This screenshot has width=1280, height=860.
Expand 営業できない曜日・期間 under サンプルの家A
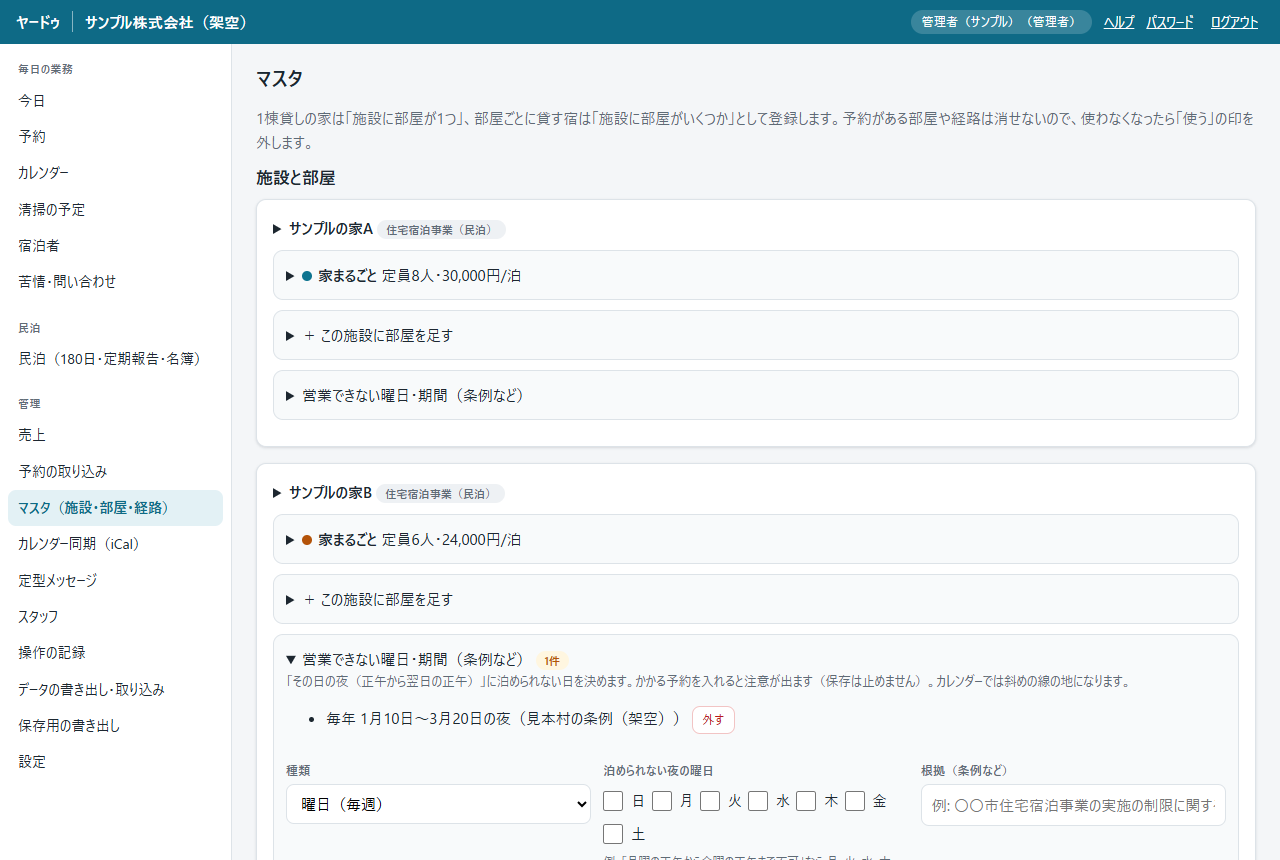tap(755, 395)
